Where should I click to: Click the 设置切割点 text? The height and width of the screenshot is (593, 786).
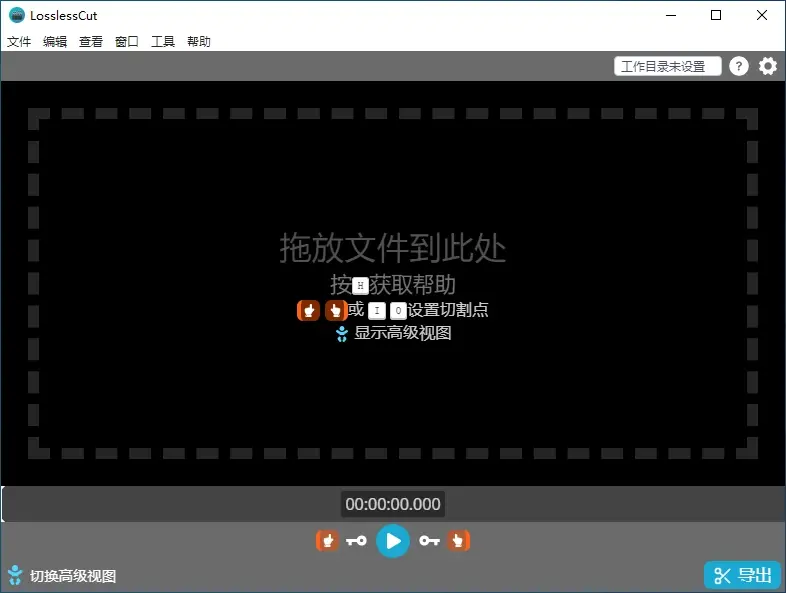click(448, 310)
